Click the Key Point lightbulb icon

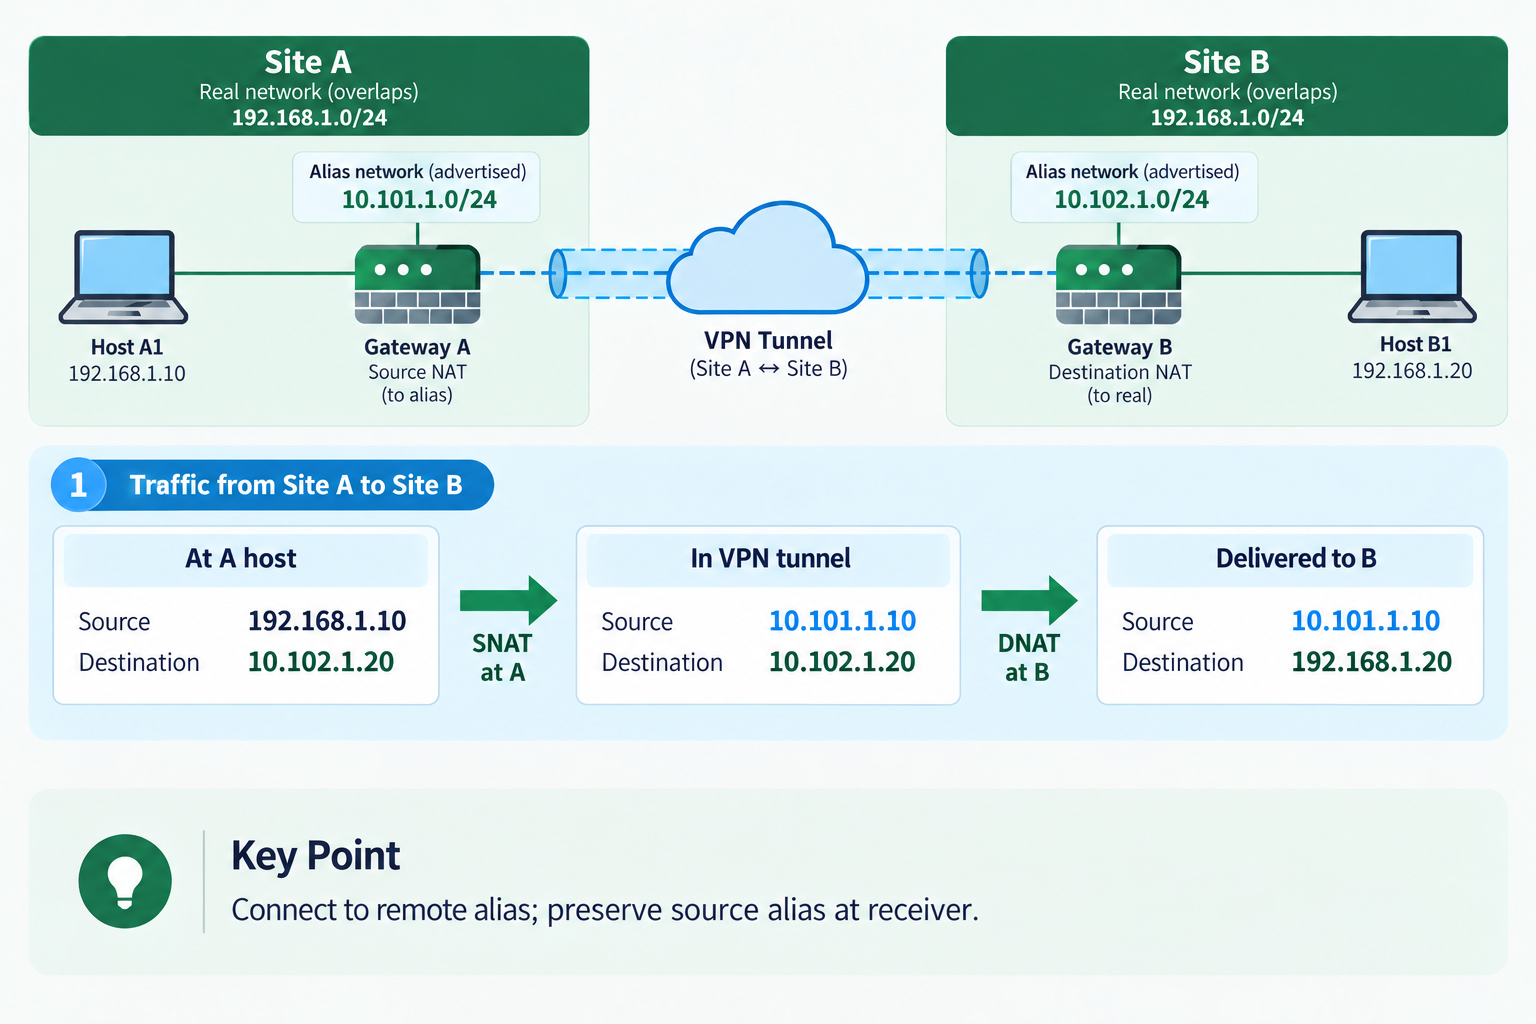(x=125, y=881)
